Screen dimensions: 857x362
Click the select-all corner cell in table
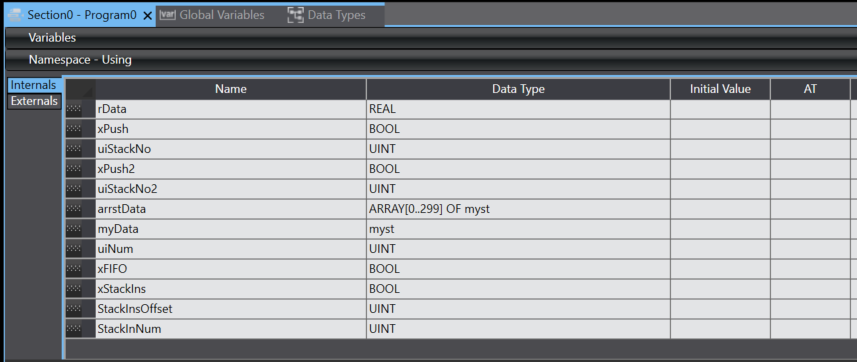(x=80, y=89)
